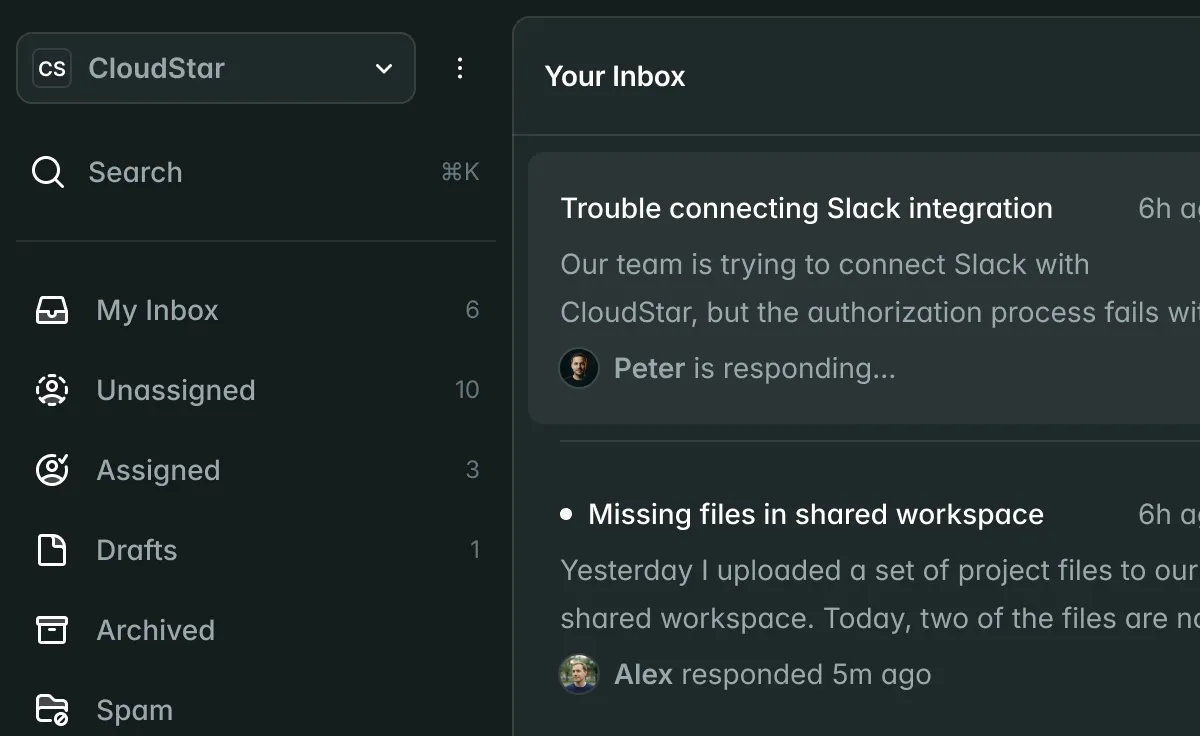Toggle the unread dot on Missing files ticket

coord(566,514)
